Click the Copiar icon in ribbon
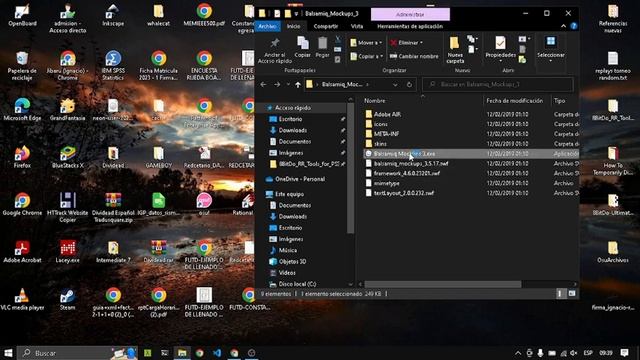Viewport: 640px width, 360px height. tap(302, 42)
